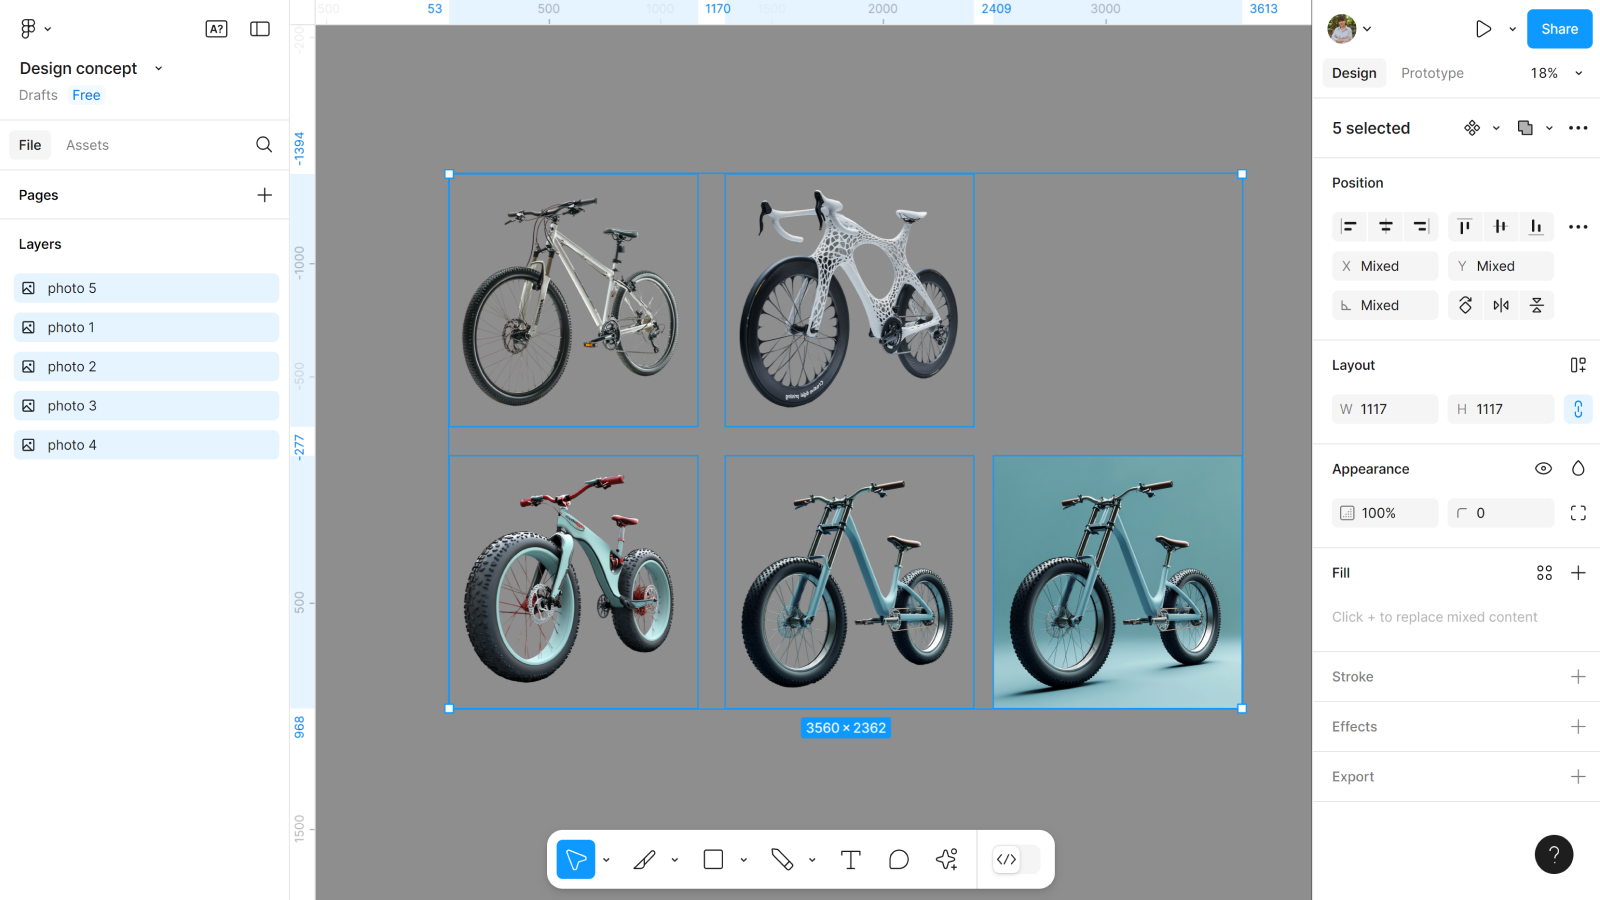Click the align left icon

coord(1349,227)
